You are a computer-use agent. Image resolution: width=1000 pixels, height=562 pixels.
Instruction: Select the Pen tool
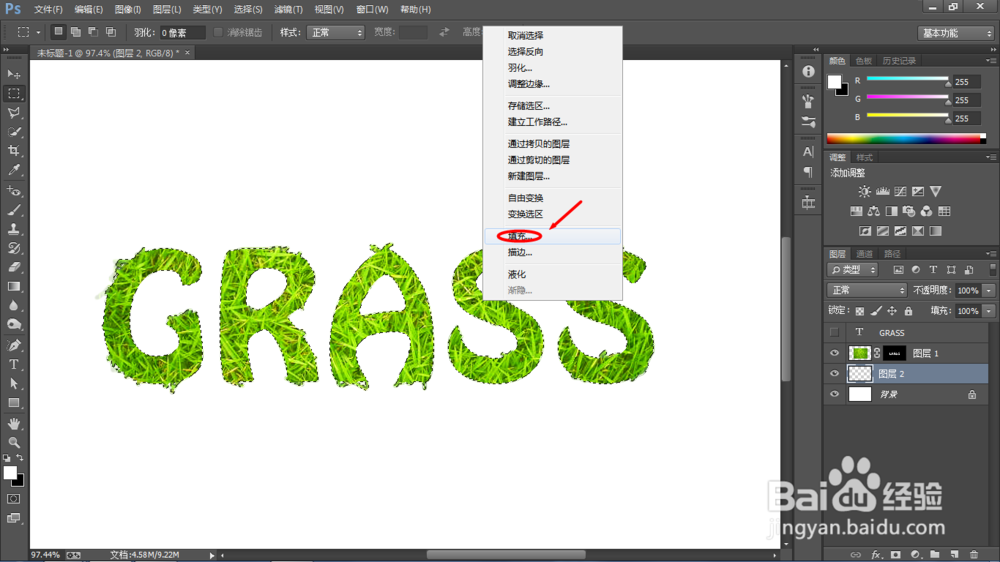pyautogui.click(x=13, y=345)
